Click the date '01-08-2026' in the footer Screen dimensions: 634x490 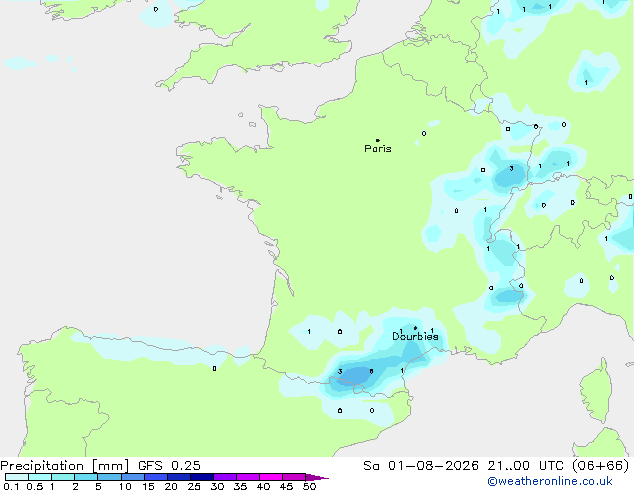coord(433,466)
